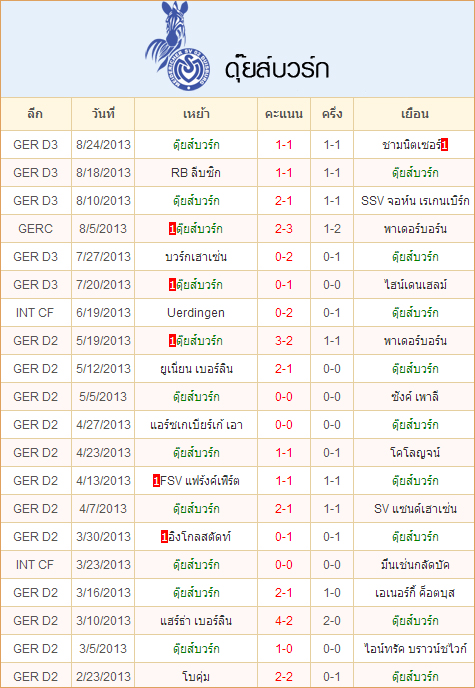The height and width of the screenshot is (688, 475).
Task: Open the ยูเนี่ยน เบอร์ลิน team entry
Action: pyautogui.click(x=196, y=369)
